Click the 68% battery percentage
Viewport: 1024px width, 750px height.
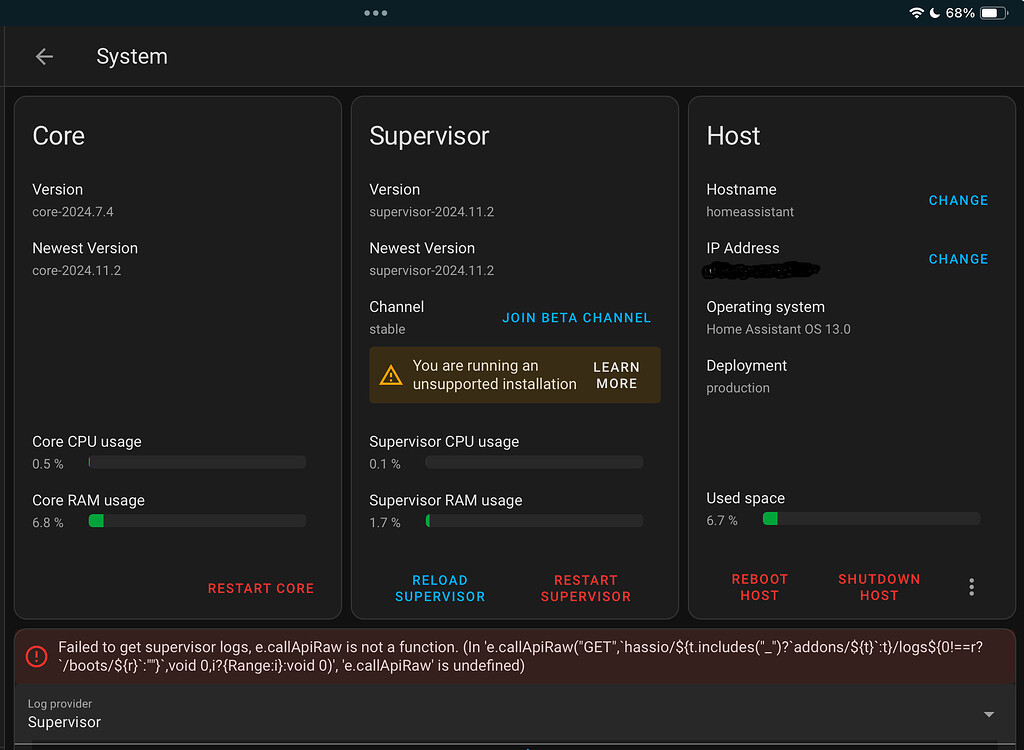coord(960,12)
